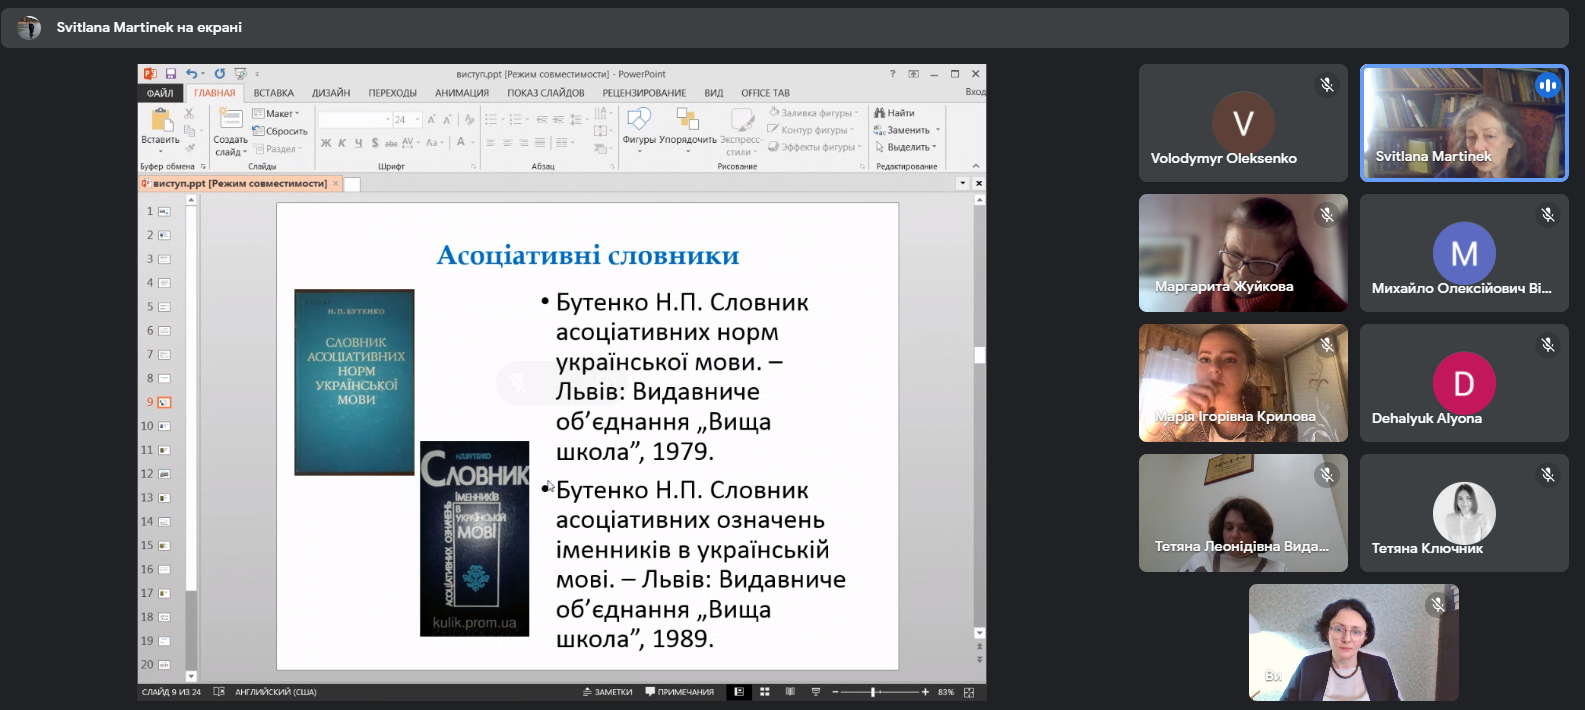Click the Paste (Вставить) clipboard icon

pyautogui.click(x=160, y=122)
